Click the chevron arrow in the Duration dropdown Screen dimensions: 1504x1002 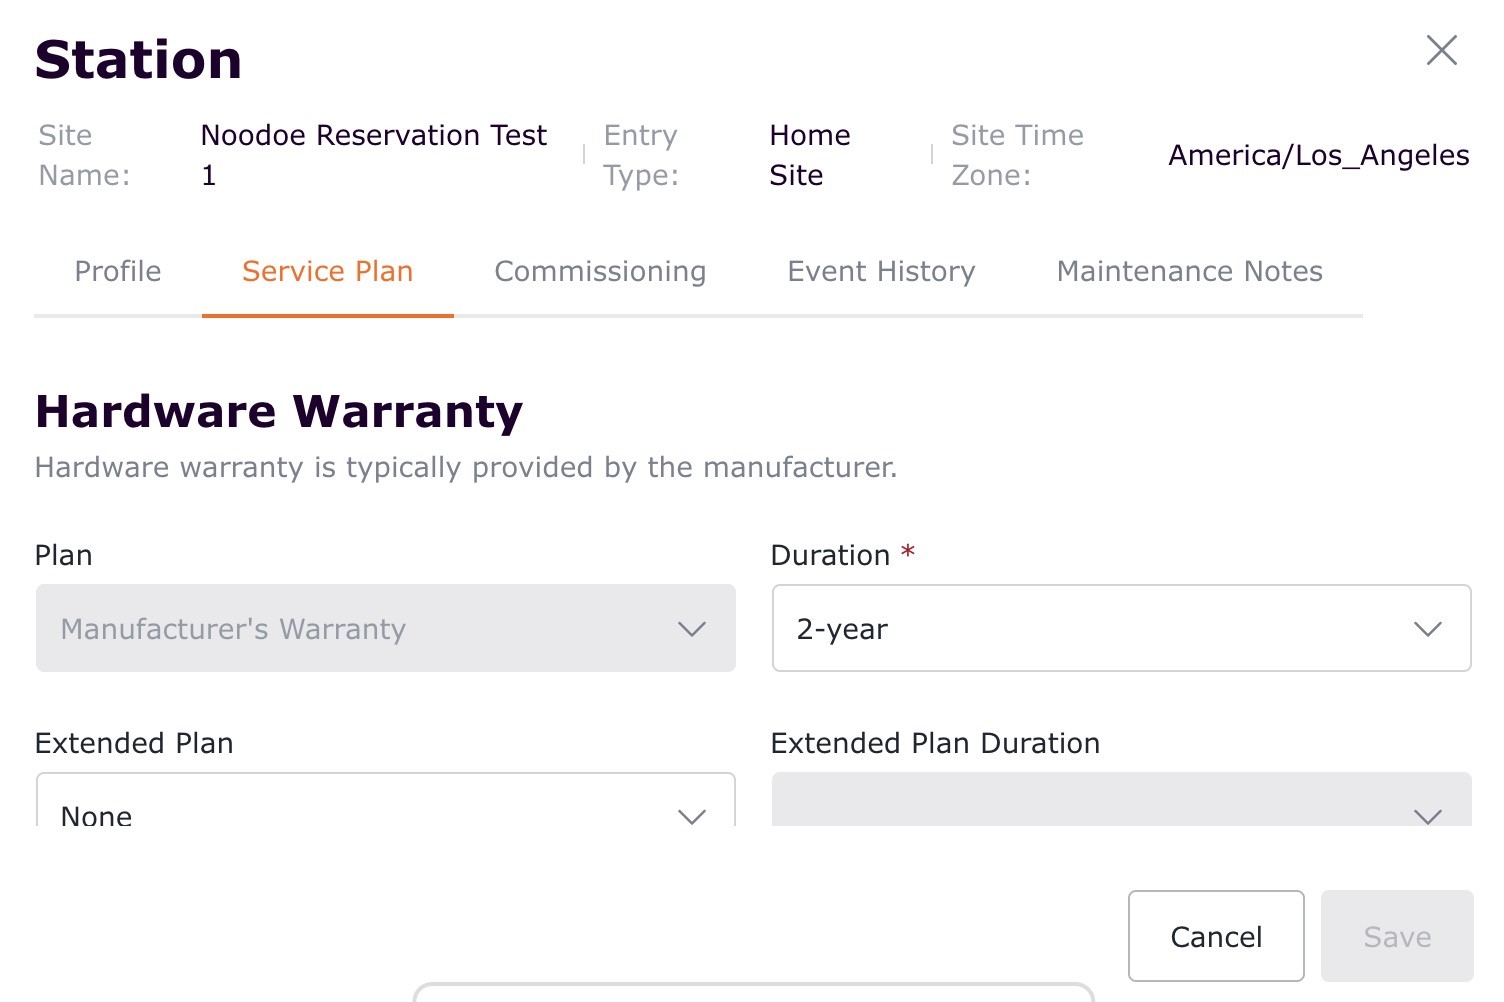(1427, 629)
